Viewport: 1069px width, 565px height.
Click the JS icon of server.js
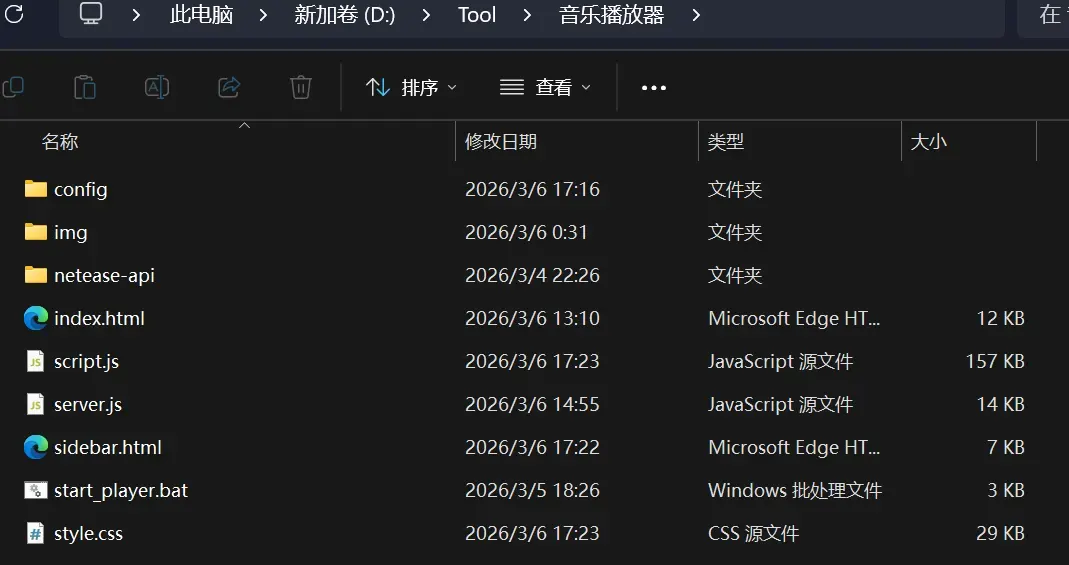pyautogui.click(x=35, y=404)
